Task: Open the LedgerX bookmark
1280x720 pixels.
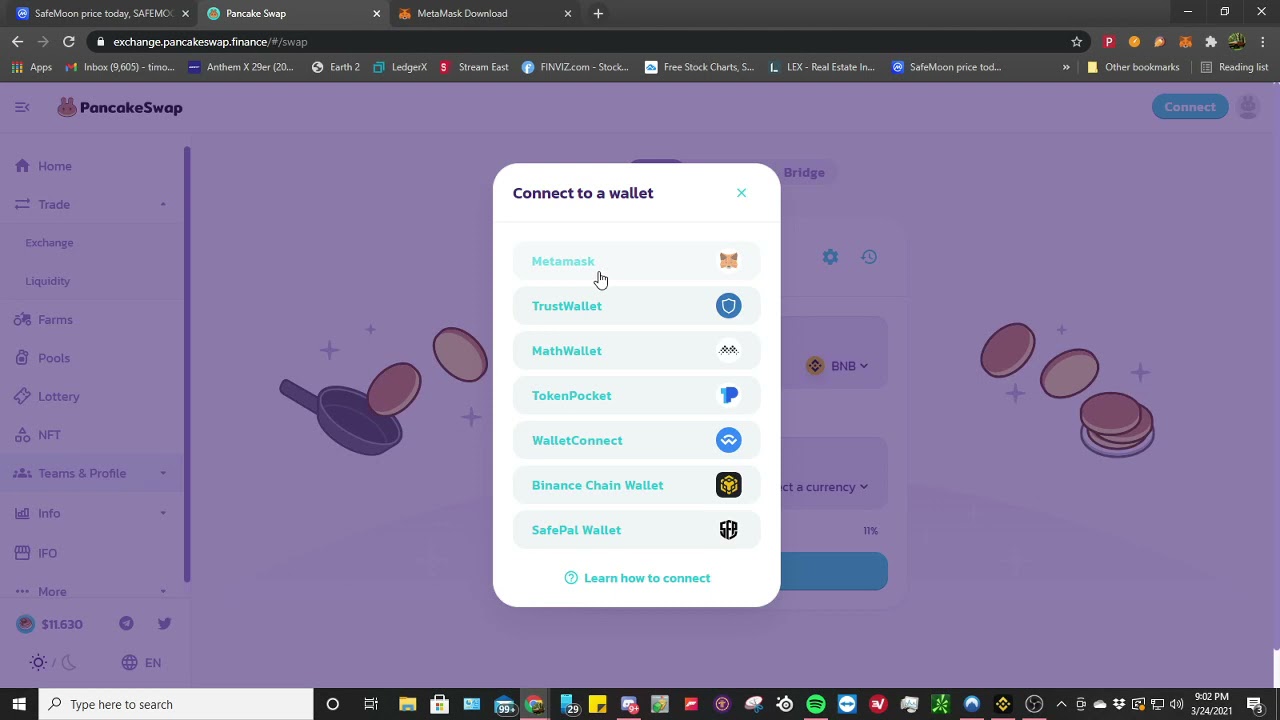Action: coord(399,67)
